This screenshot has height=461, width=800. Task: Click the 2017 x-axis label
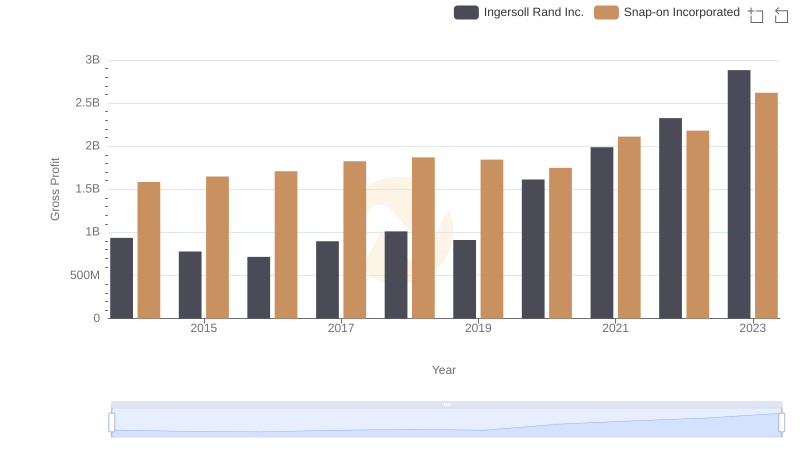pos(341,328)
